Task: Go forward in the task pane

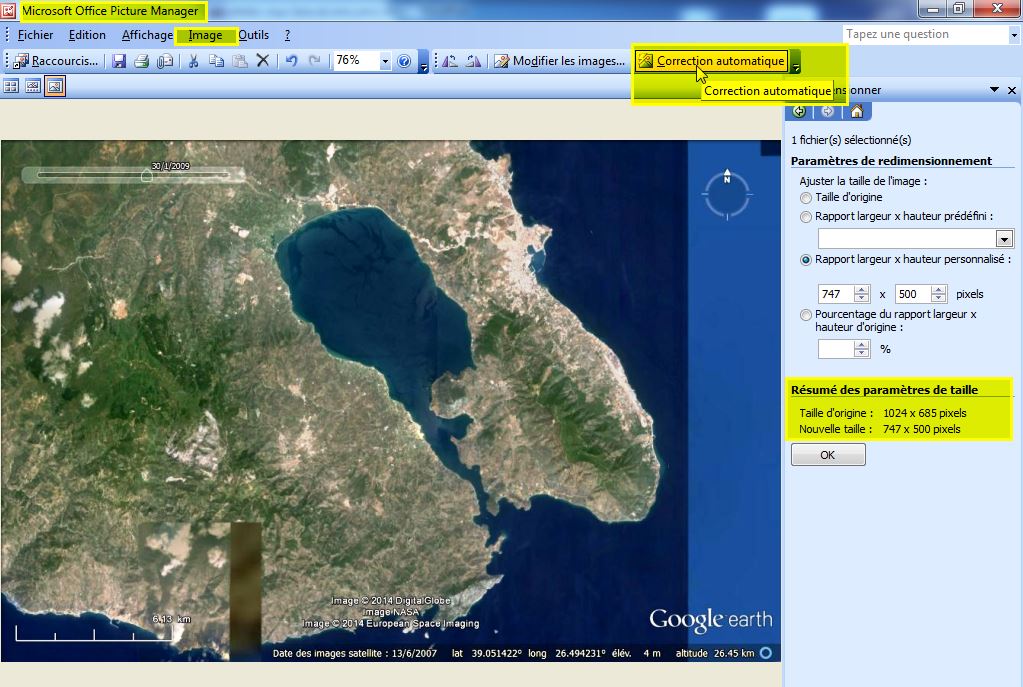Action: pos(828,112)
